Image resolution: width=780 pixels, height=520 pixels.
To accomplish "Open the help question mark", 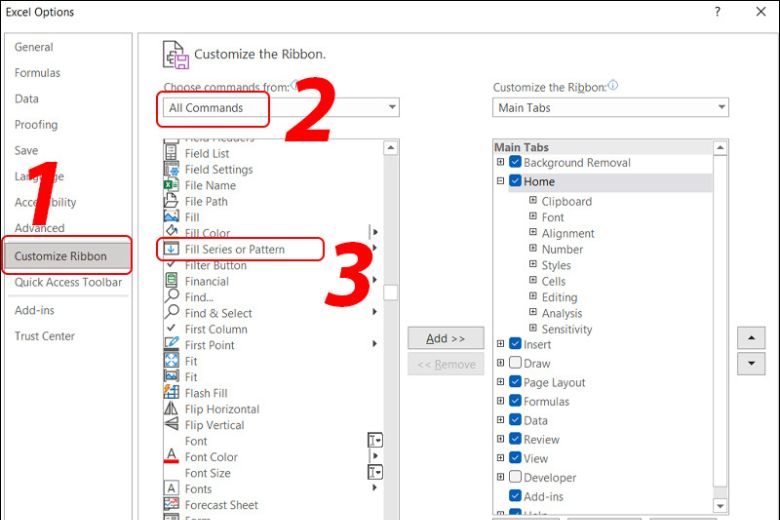I will click(717, 11).
